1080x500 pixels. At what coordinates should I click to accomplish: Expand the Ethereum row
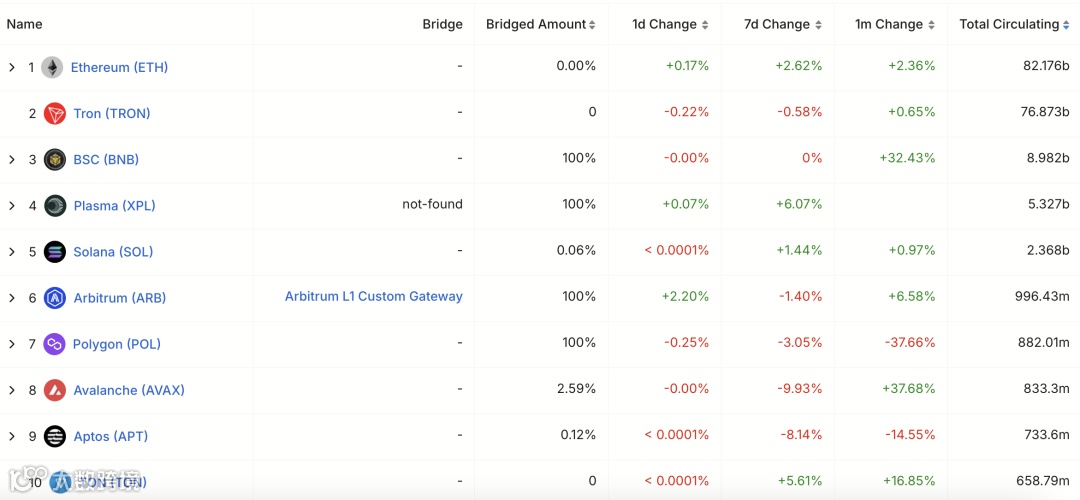point(12,68)
